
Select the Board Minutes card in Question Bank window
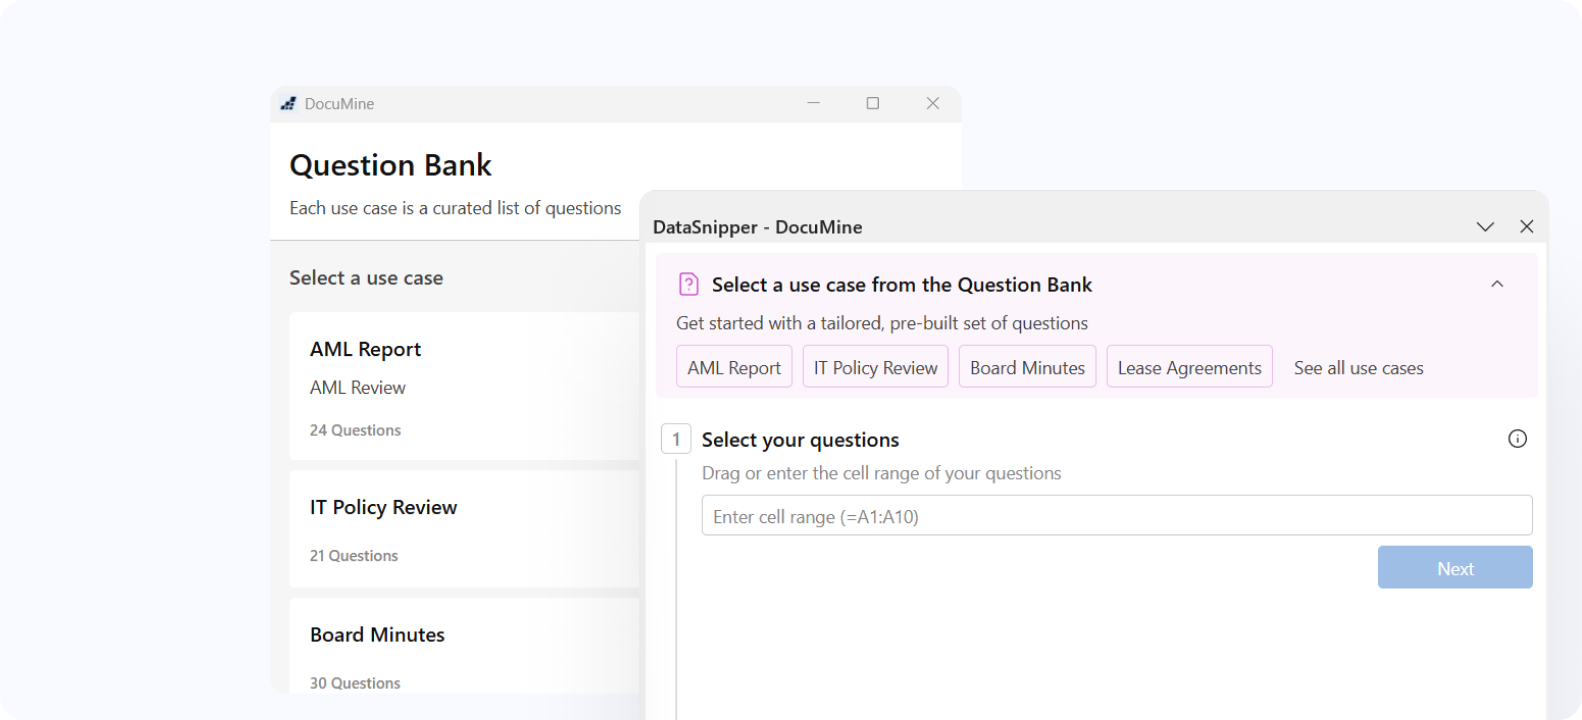(464, 646)
